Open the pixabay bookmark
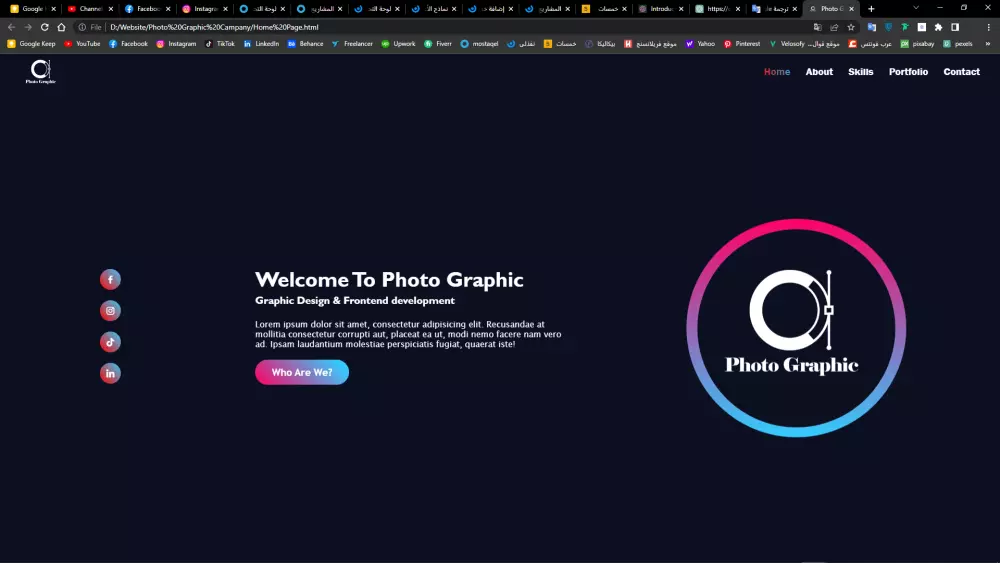 tap(917, 44)
